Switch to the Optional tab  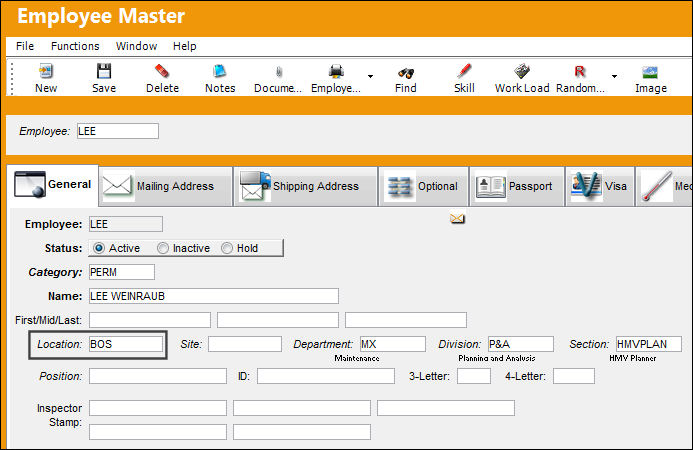[423, 186]
